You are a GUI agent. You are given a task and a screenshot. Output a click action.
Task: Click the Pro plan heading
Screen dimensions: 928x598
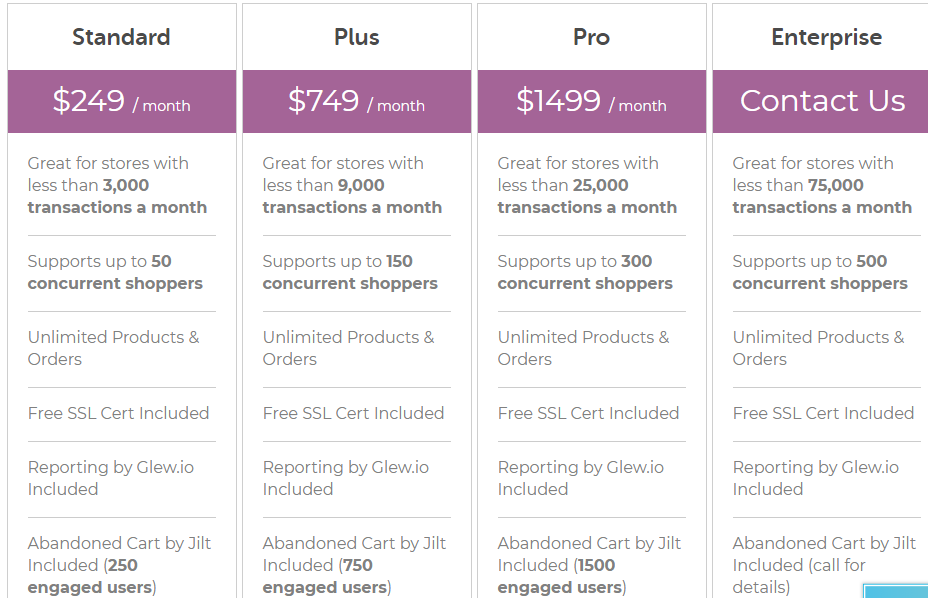pyautogui.click(x=591, y=37)
